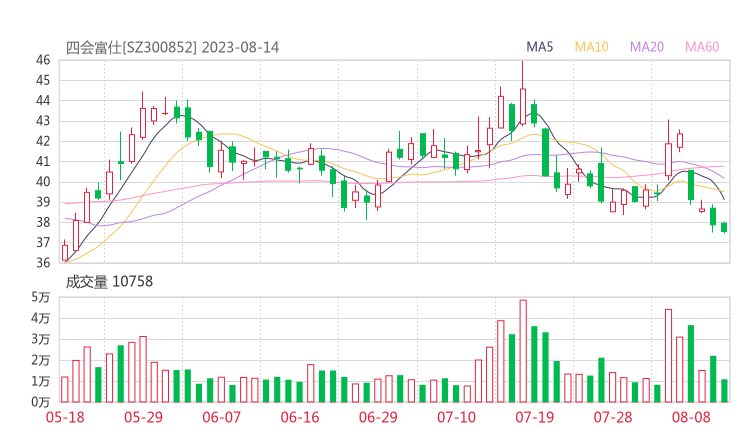Click the 41 price axis label
The image size is (740, 440).
point(43,161)
